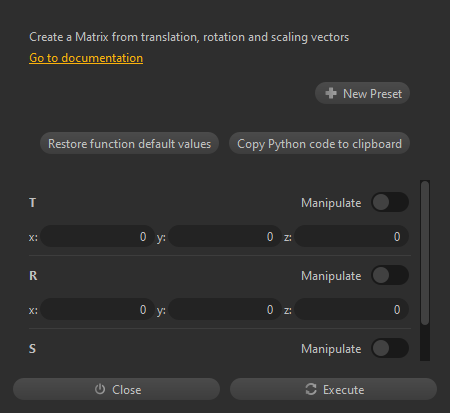Focus the R rotation z input field
Image resolution: width=450 pixels, height=413 pixels.
(x=352, y=309)
